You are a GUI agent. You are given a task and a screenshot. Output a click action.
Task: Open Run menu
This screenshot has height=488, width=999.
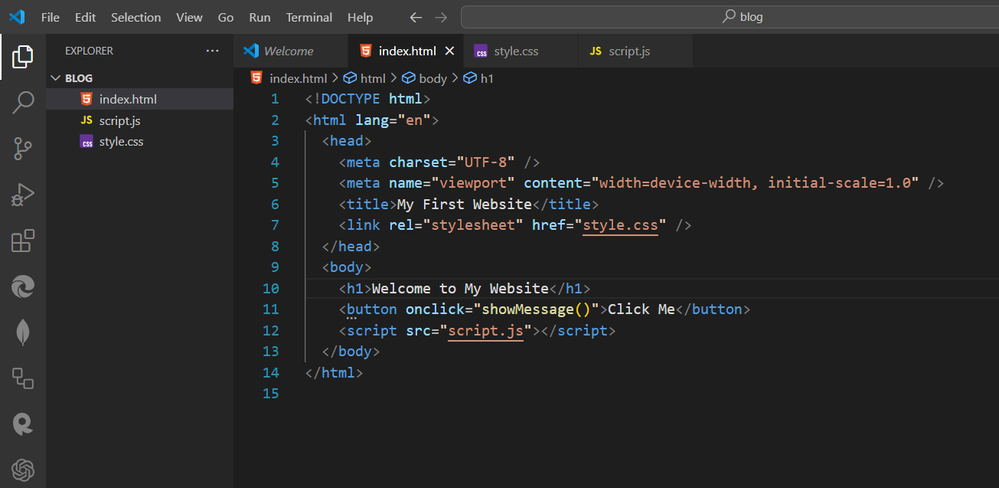[260, 18]
